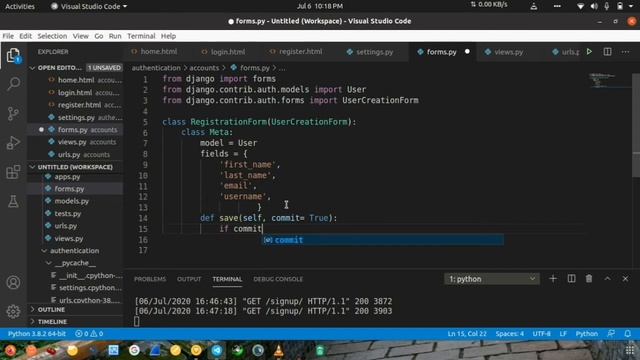Split the terminal panel

571,279
